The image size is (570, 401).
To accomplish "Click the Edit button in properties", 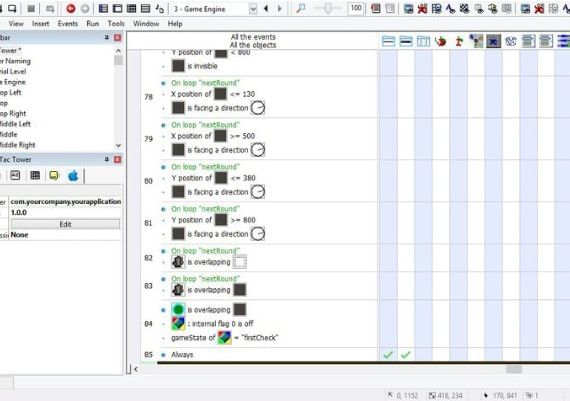I will point(65,224).
